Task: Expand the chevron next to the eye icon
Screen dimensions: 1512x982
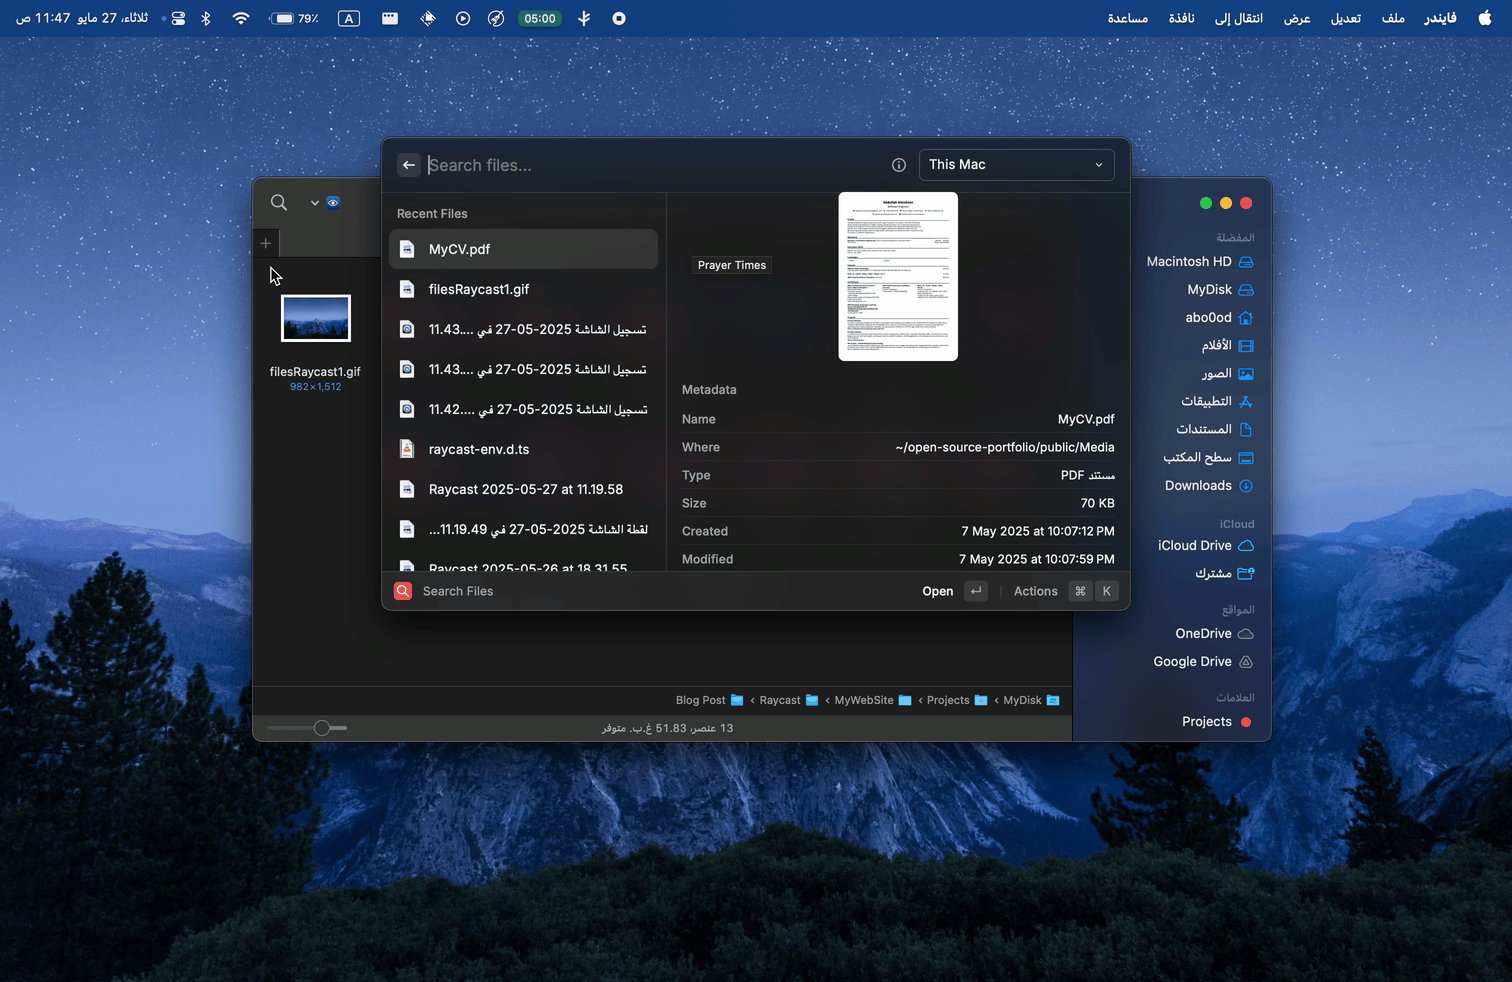Action: click(x=314, y=203)
